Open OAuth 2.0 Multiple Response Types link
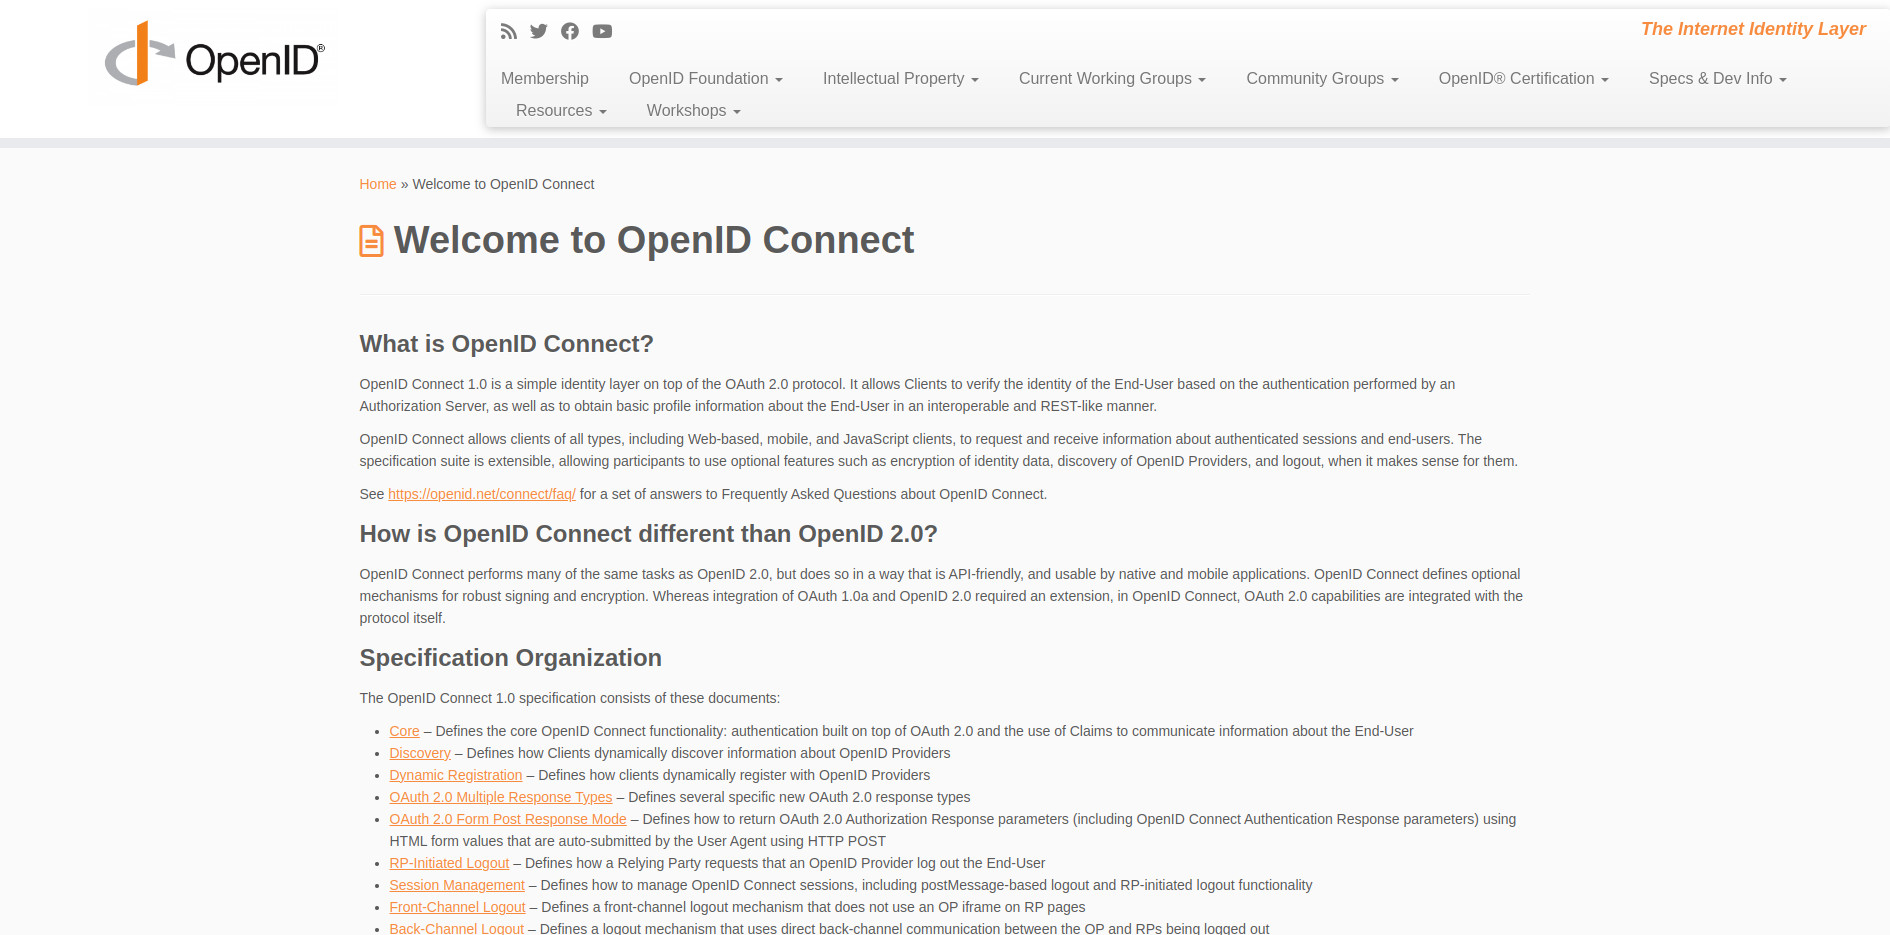The width and height of the screenshot is (1890, 935). click(501, 797)
